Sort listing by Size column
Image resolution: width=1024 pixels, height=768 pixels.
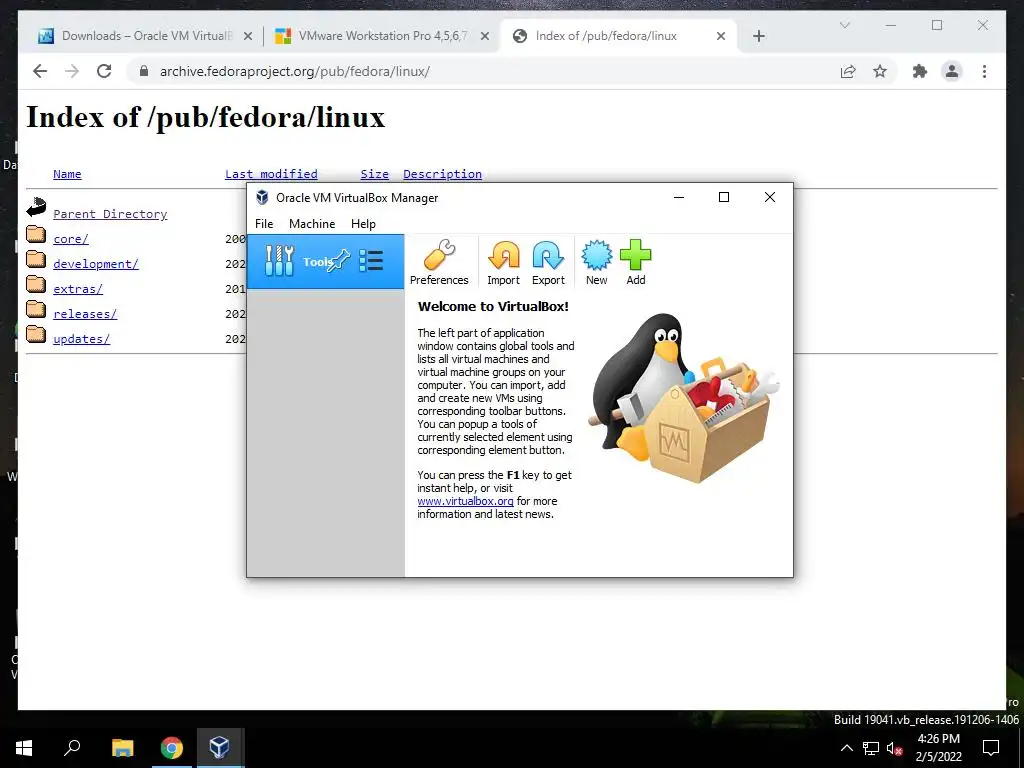(374, 174)
